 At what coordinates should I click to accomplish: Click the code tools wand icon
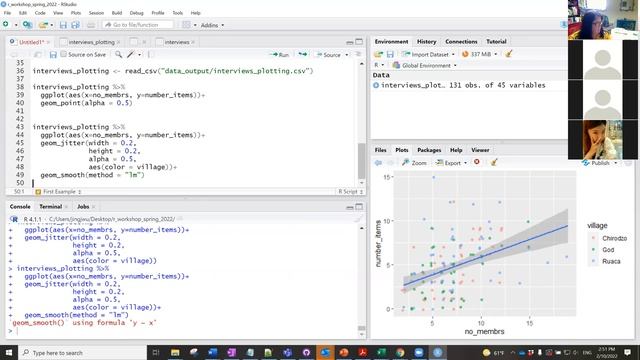click(x=131, y=54)
